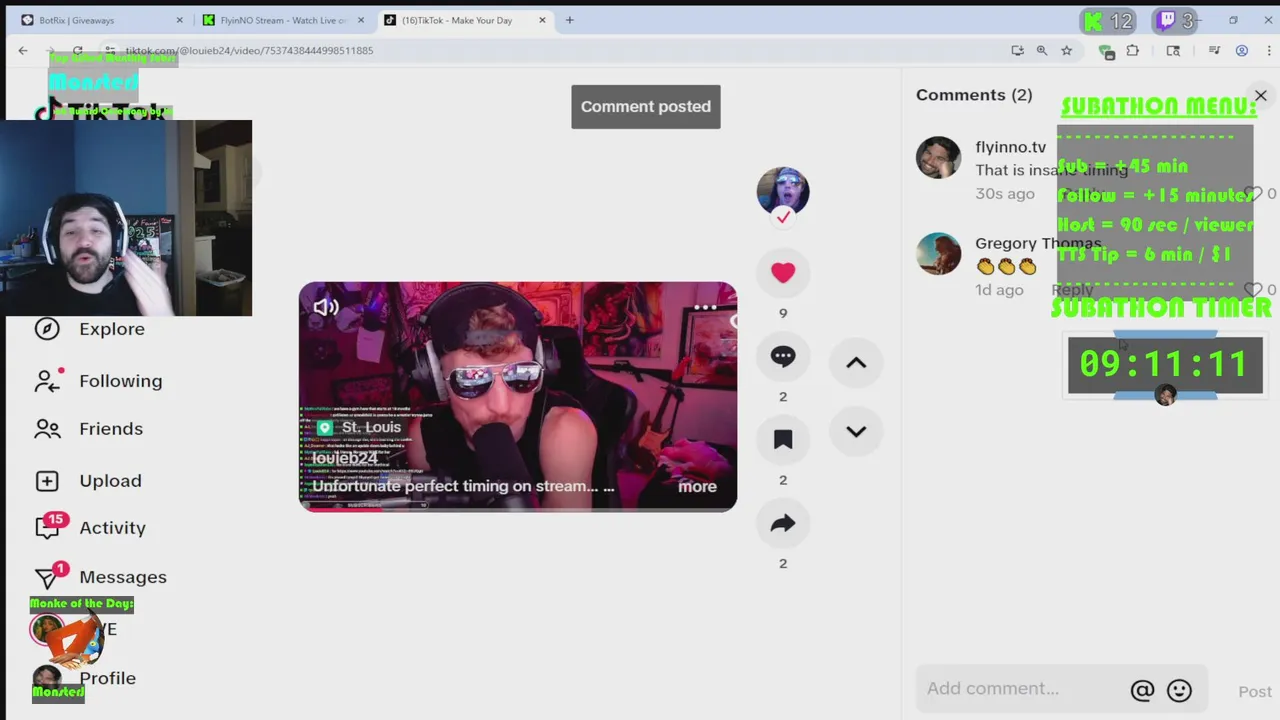This screenshot has width=1280, height=720.
Task: Close the TikTok browser tab
Action: point(542,20)
